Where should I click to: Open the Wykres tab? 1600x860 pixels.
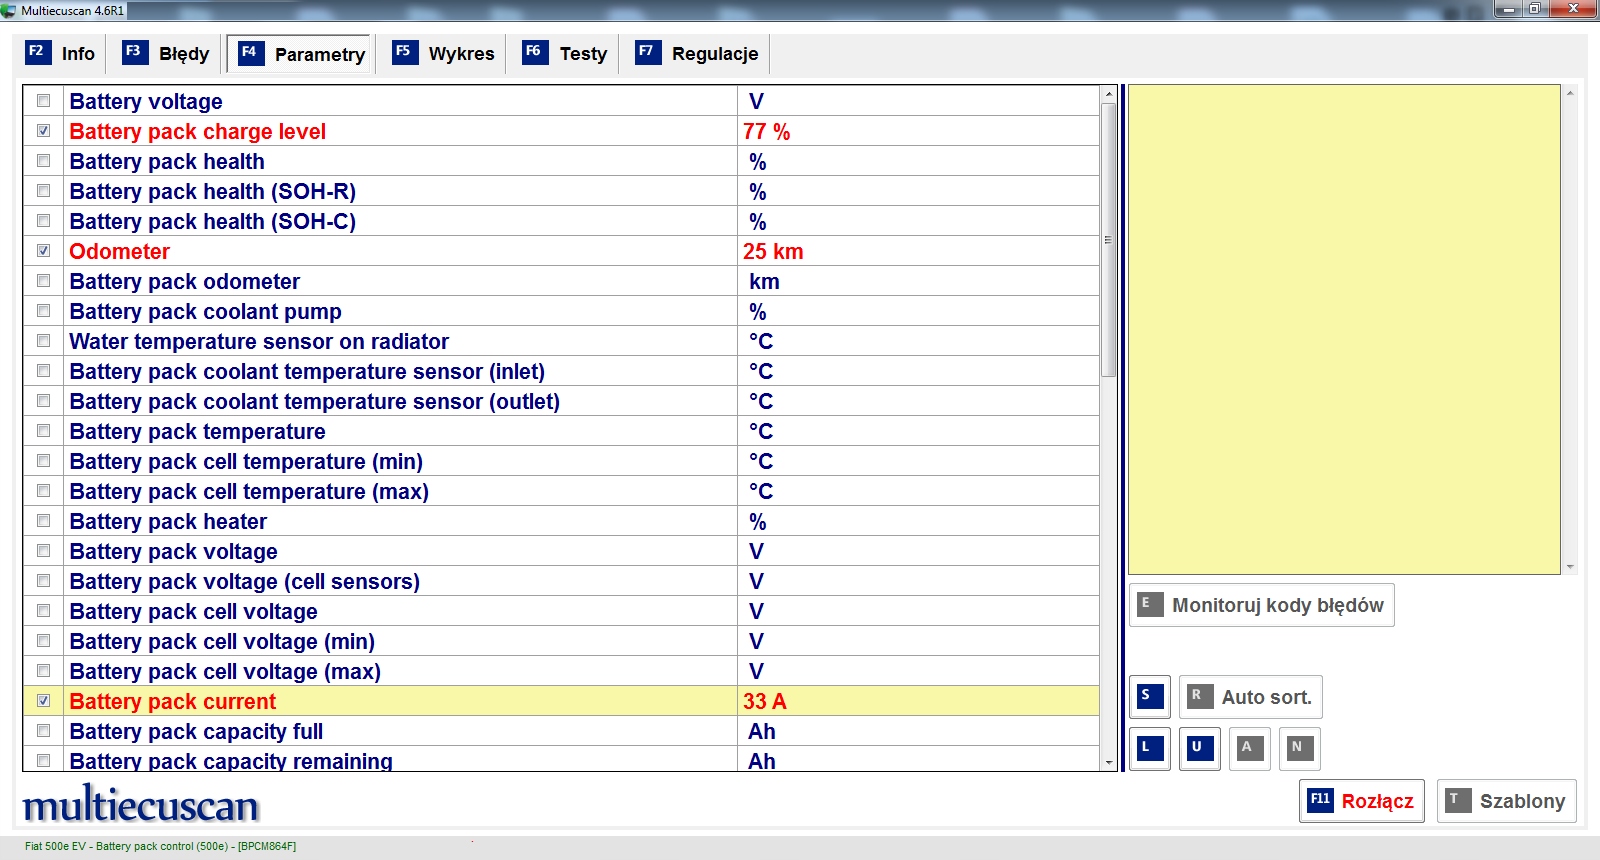click(443, 54)
